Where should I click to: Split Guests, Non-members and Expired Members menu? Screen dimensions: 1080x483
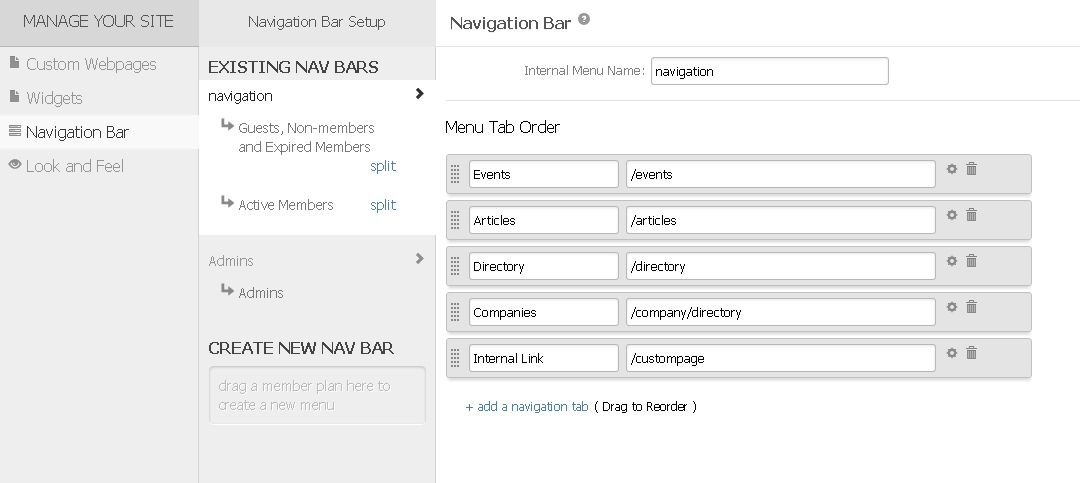[x=383, y=166]
